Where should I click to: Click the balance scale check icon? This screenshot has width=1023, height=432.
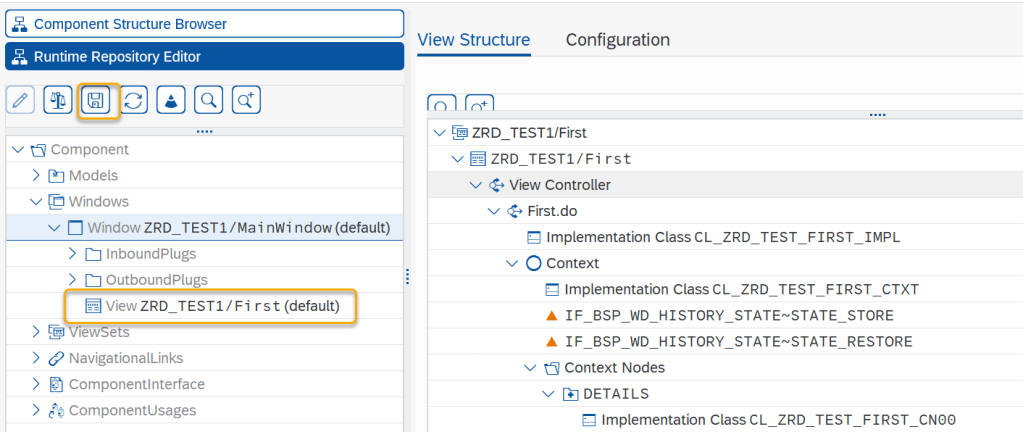point(59,100)
